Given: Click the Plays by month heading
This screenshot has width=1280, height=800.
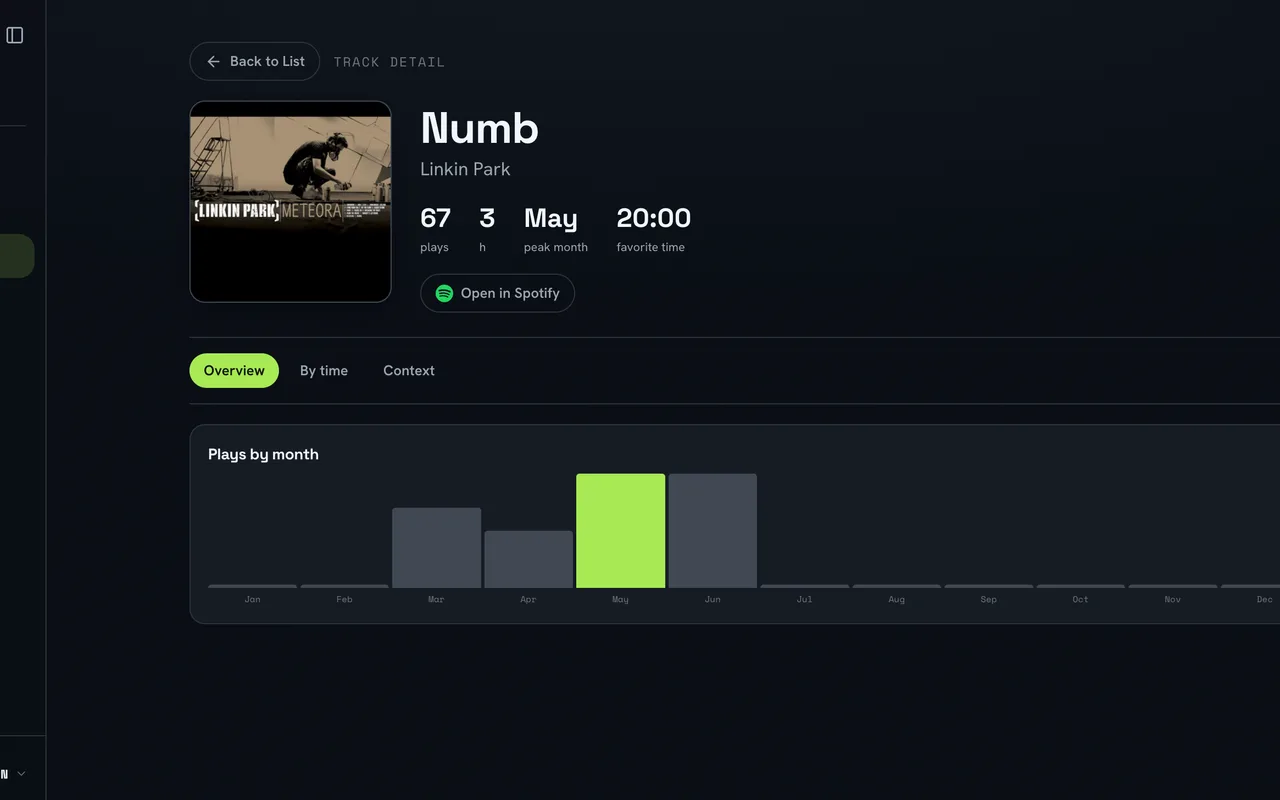Looking at the screenshot, I should point(263,454).
